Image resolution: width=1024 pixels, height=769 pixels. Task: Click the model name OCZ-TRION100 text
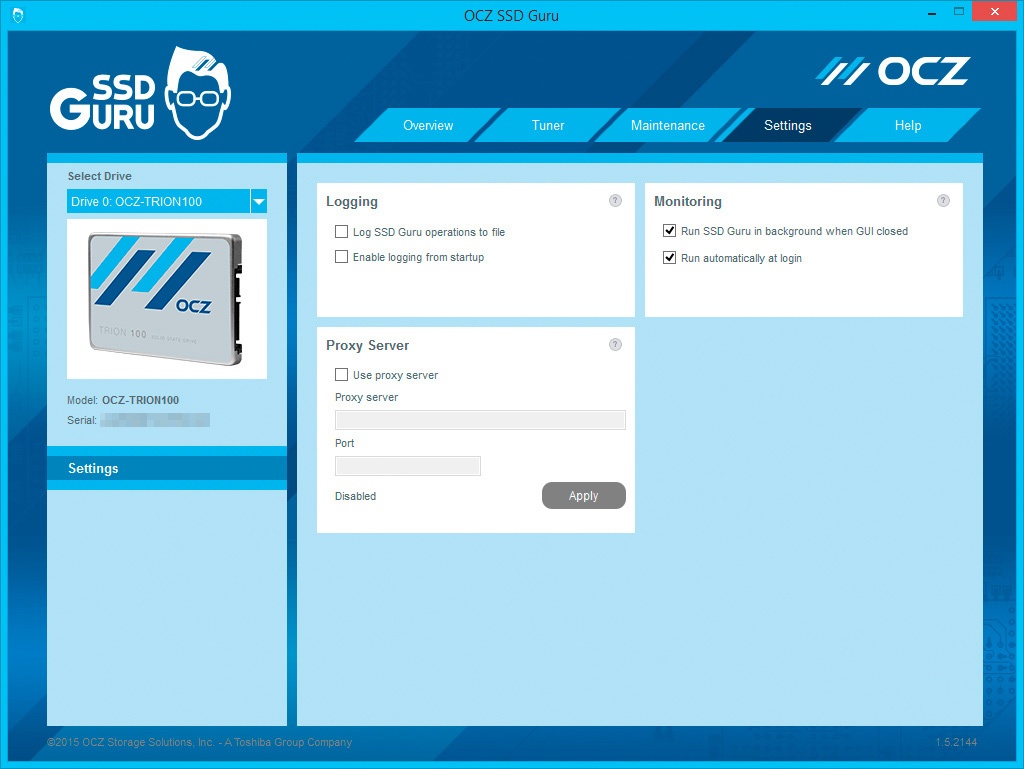point(140,400)
